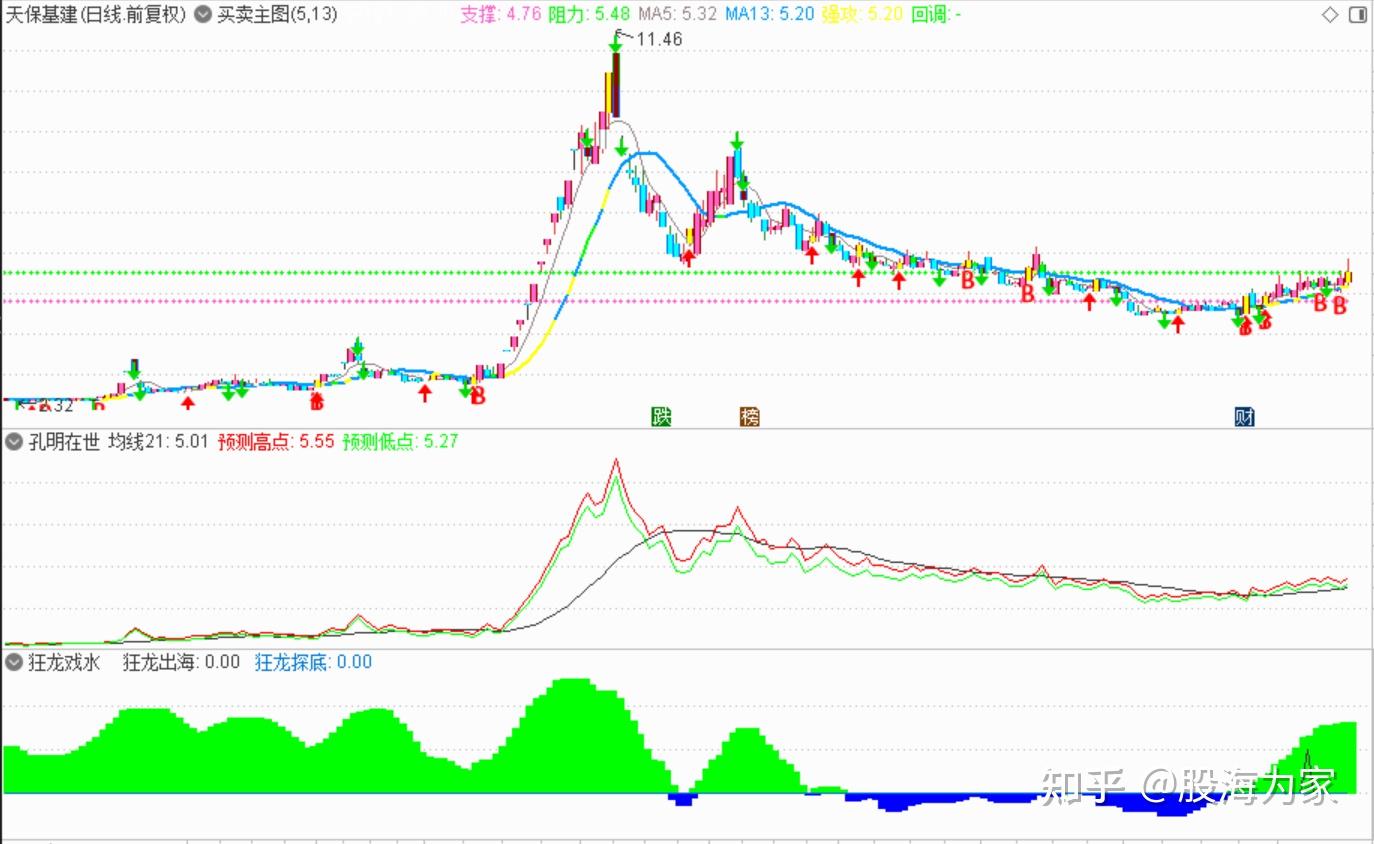Viewport: 1374px width, 844px height.
Task: Select the 天保基建(日线.前复权) chart title
Action: [96, 15]
